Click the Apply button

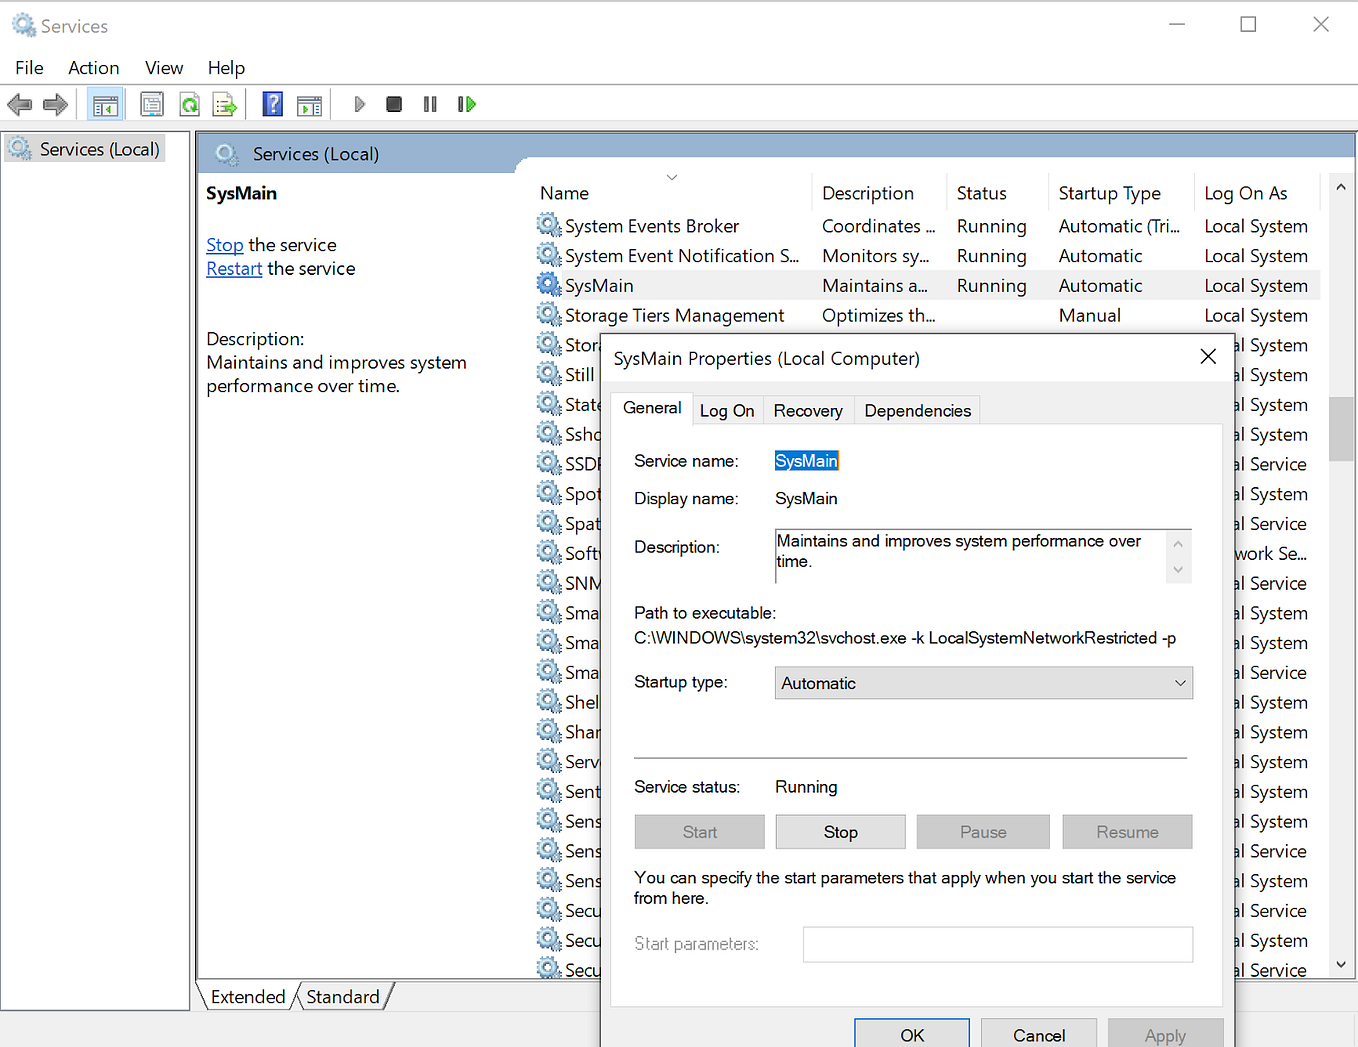[x=1165, y=1036]
